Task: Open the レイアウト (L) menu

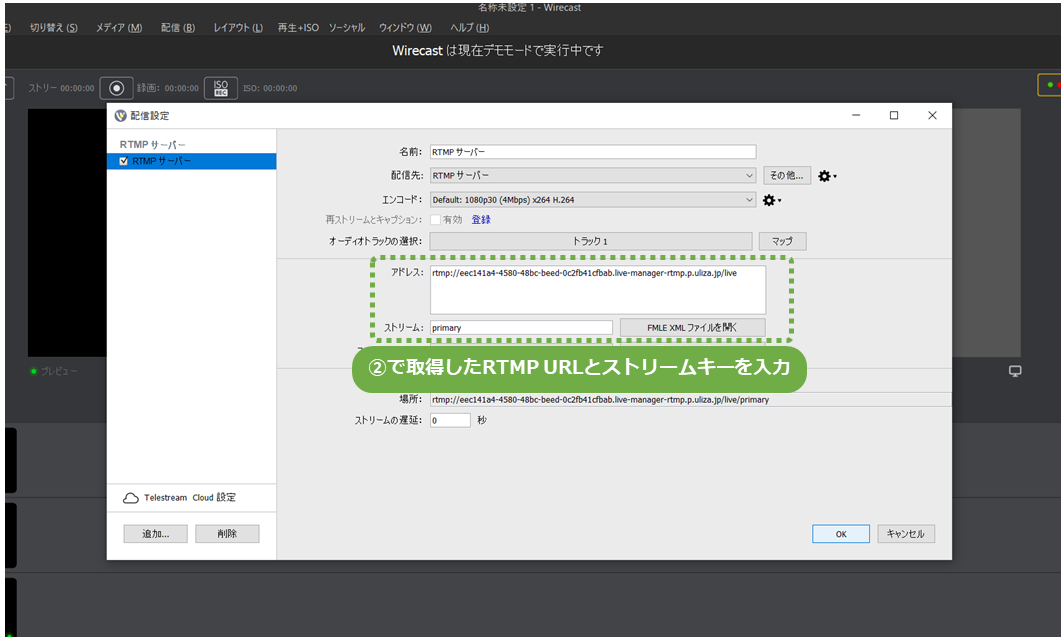Action: point(238,28)
